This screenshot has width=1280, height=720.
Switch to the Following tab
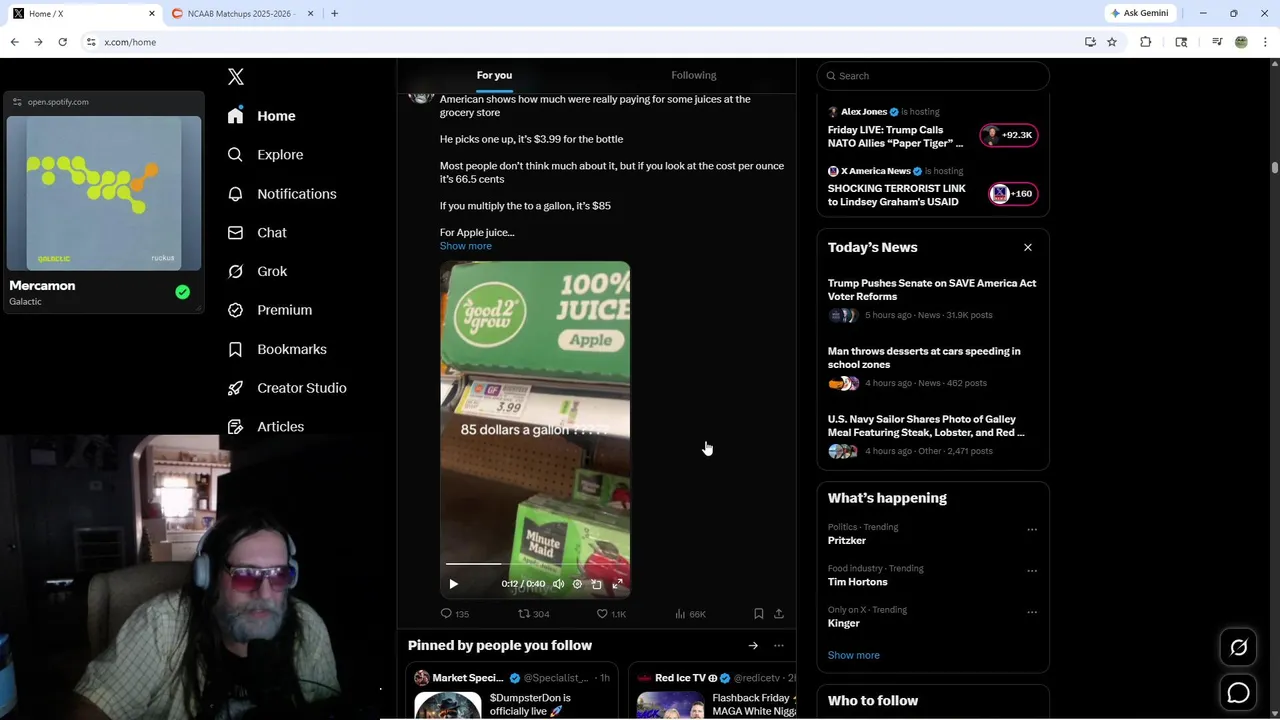[694, 75]
